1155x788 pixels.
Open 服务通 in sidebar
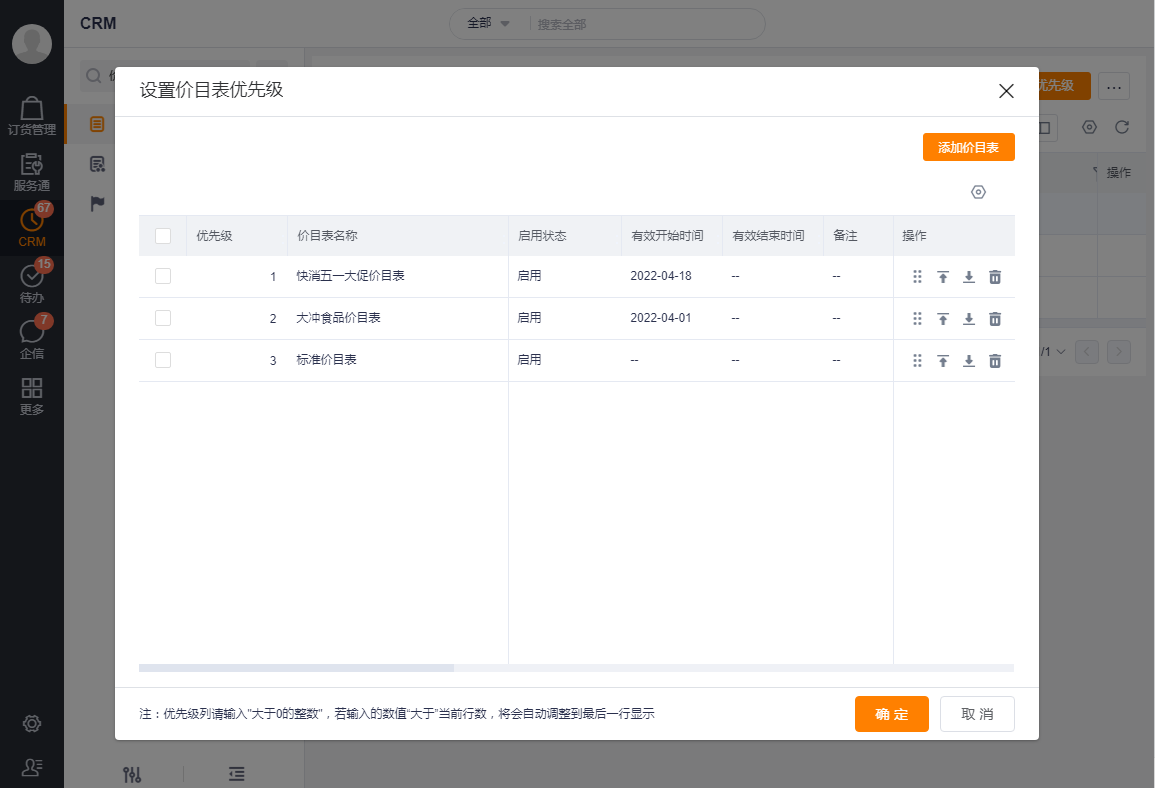32,172
